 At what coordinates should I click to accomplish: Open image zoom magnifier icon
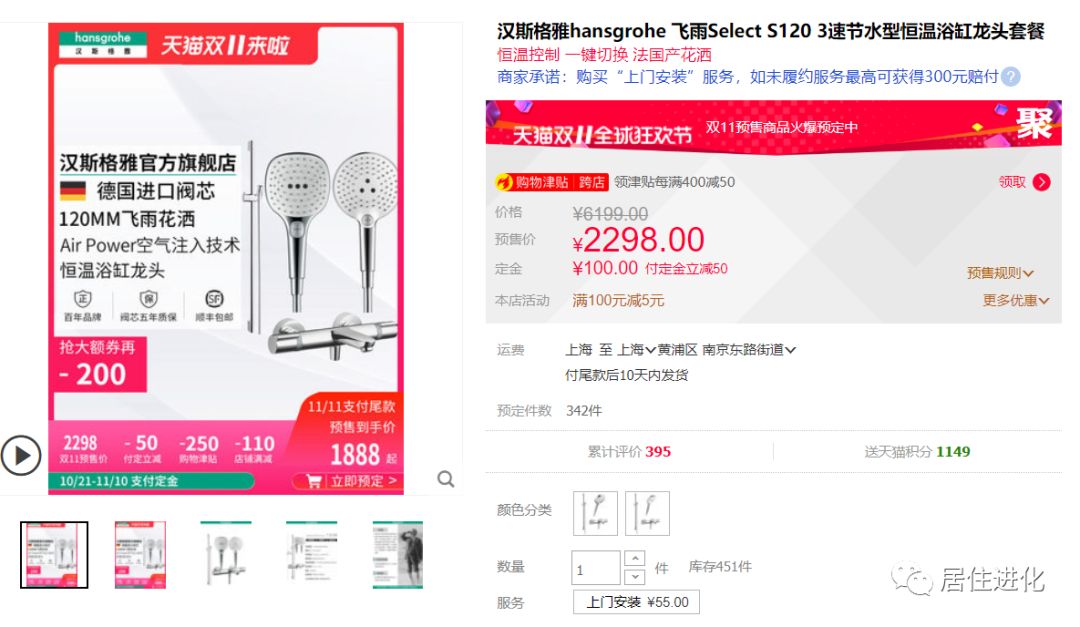(446, 479)
